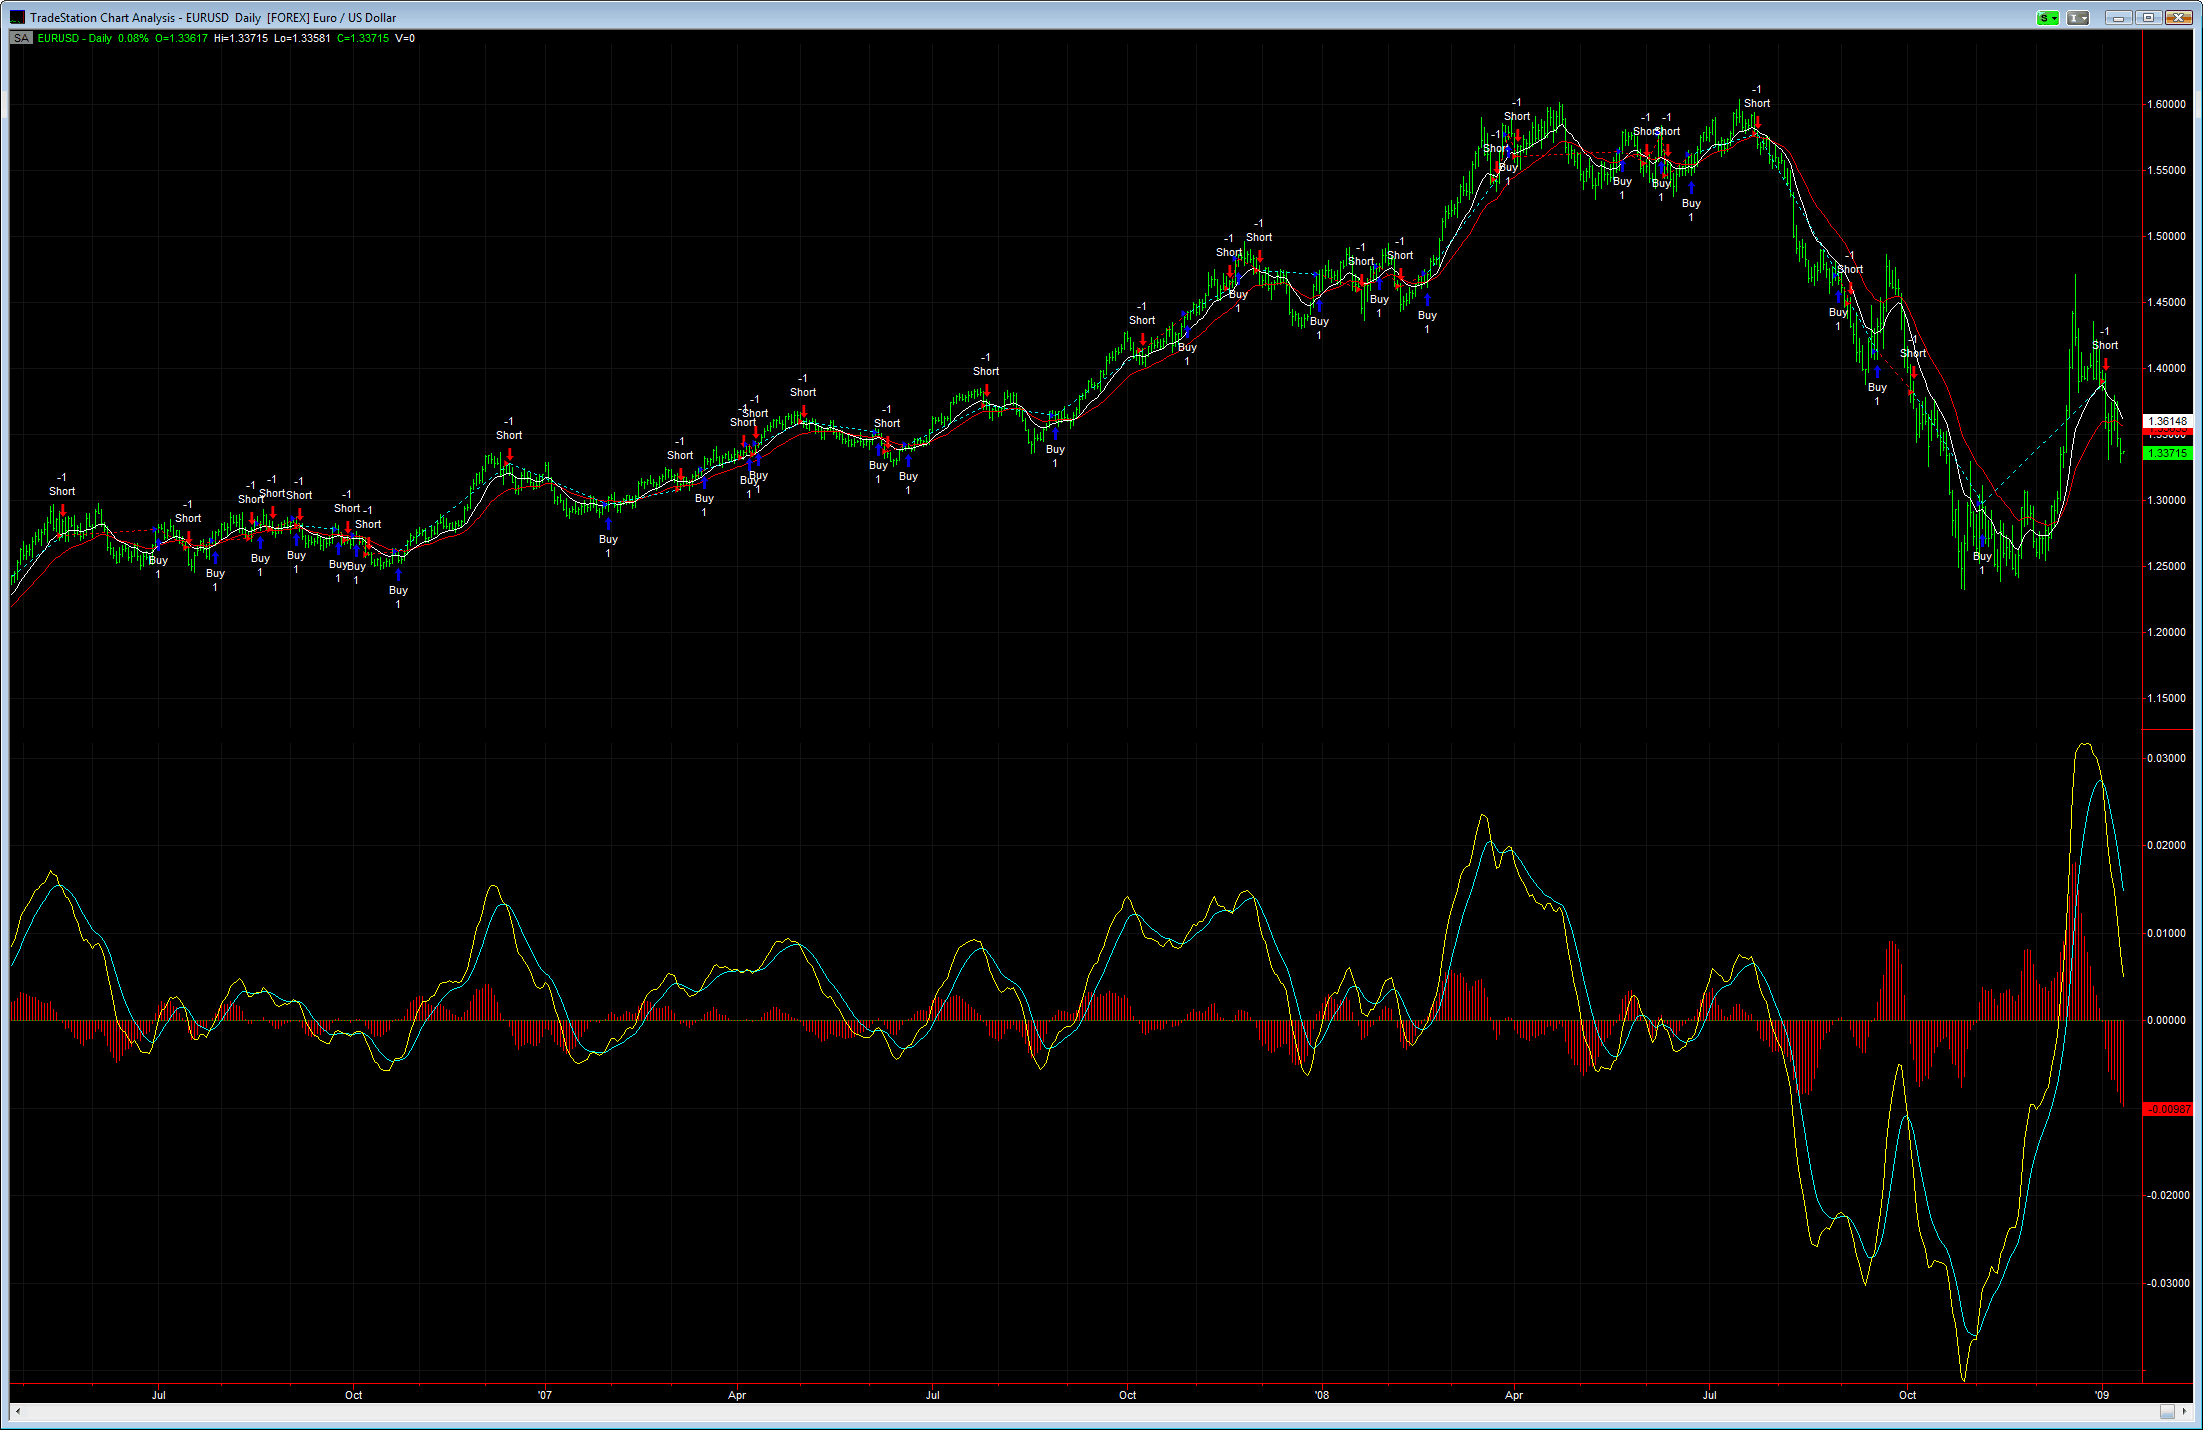This screenshot has width=2203, height=1430.
Task: Click the TradeStation chart icon in title bar
Action: [x=17, y=17]
